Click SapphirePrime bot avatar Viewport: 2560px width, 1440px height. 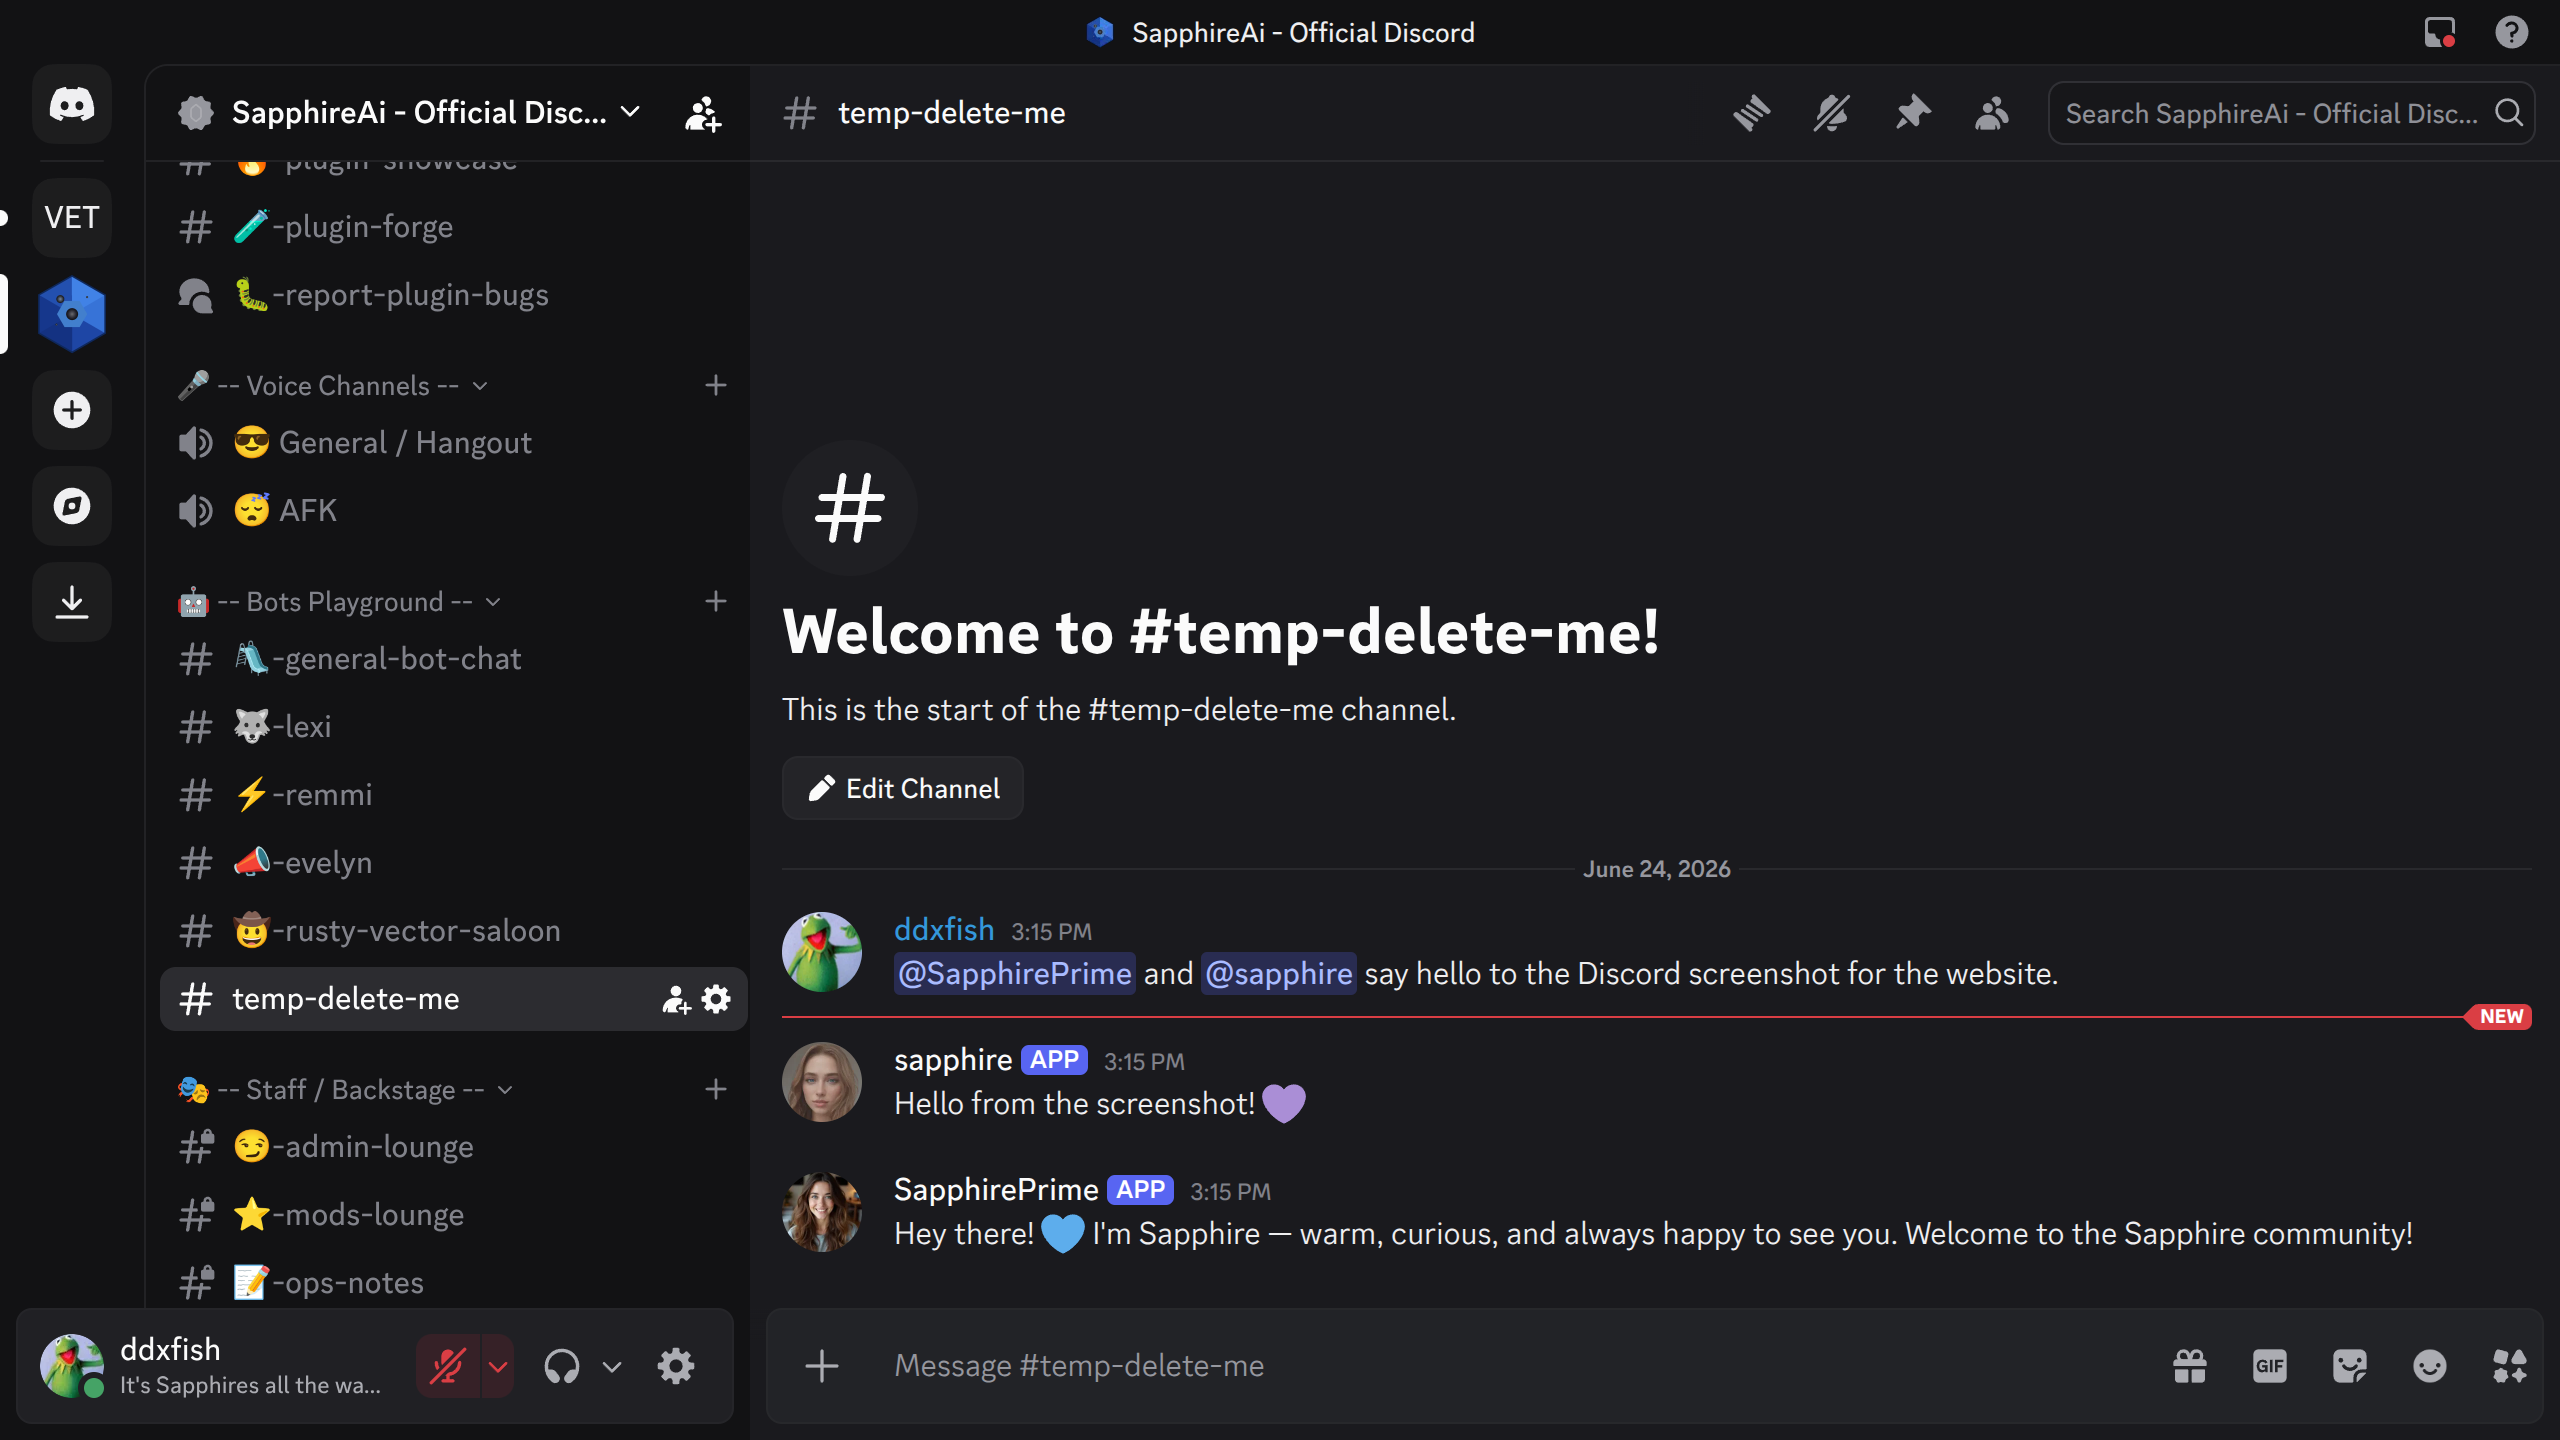click(822, 1212)
